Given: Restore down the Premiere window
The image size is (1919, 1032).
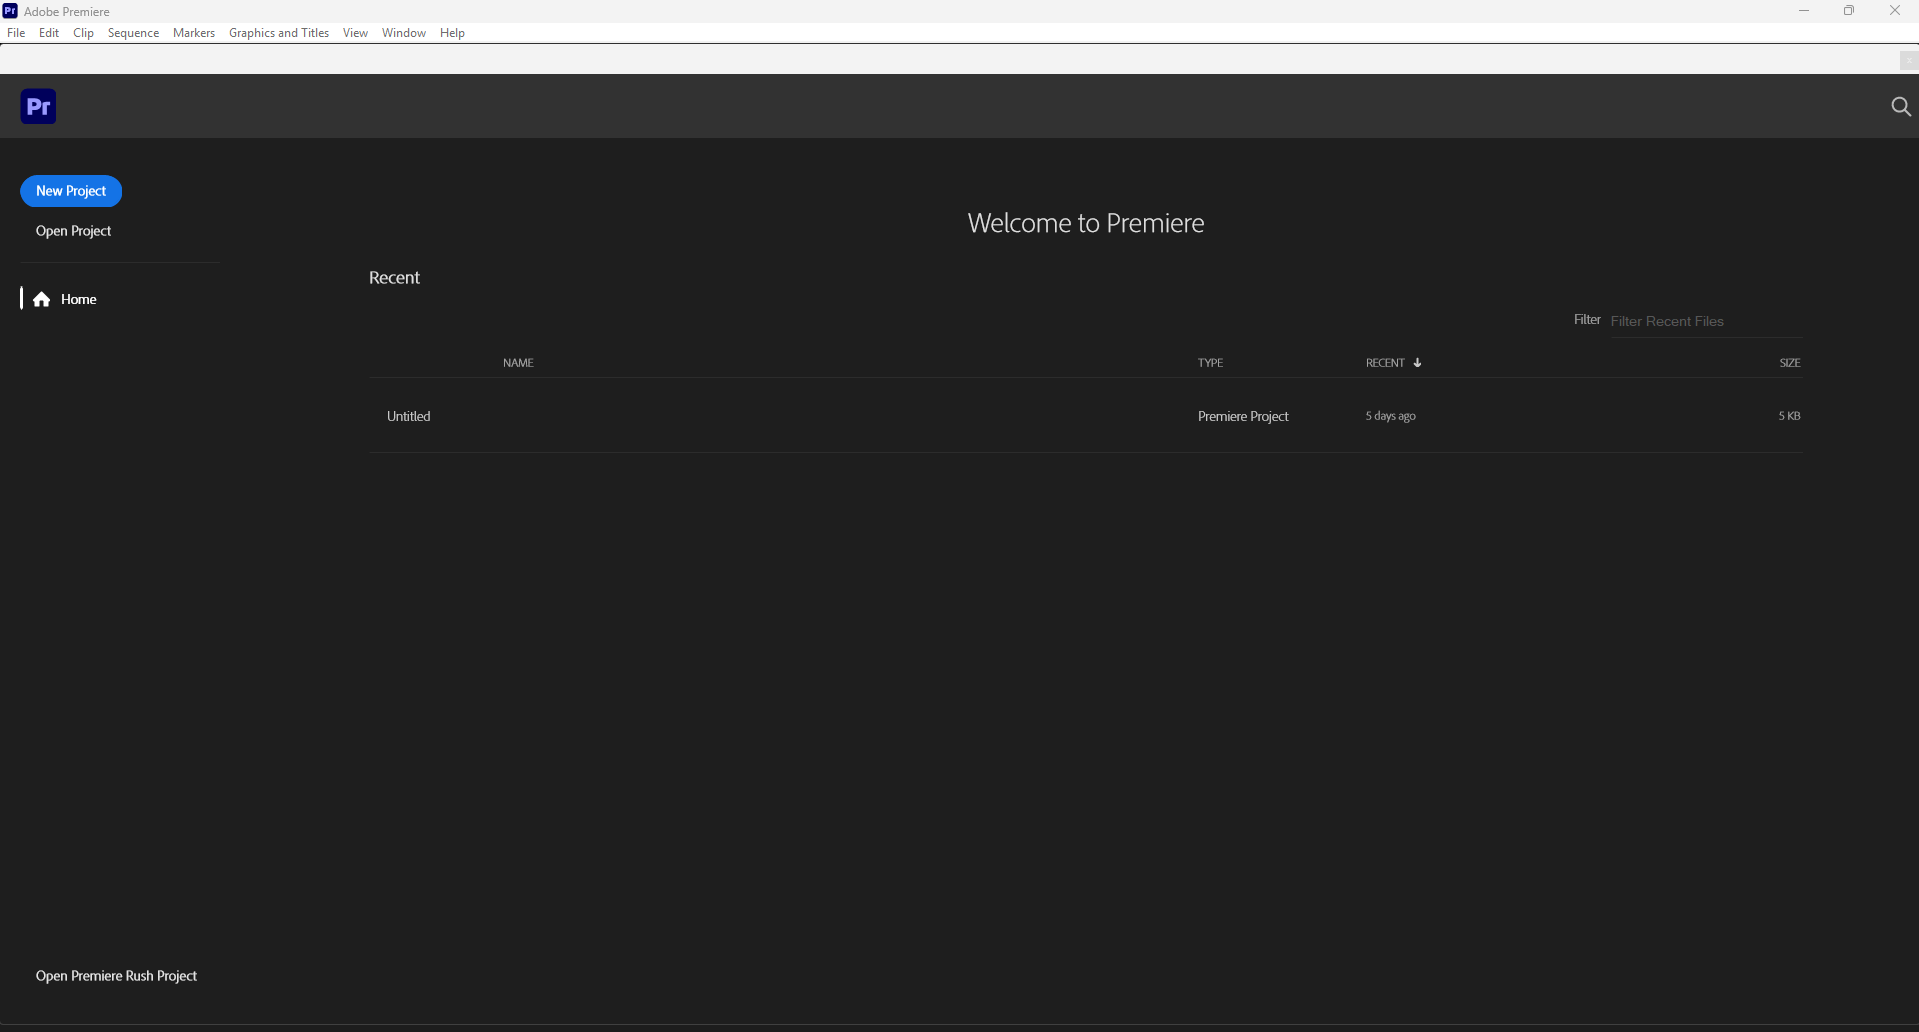Looking at the screenshot, I should pyautogui.click(x=1849, y=11).
